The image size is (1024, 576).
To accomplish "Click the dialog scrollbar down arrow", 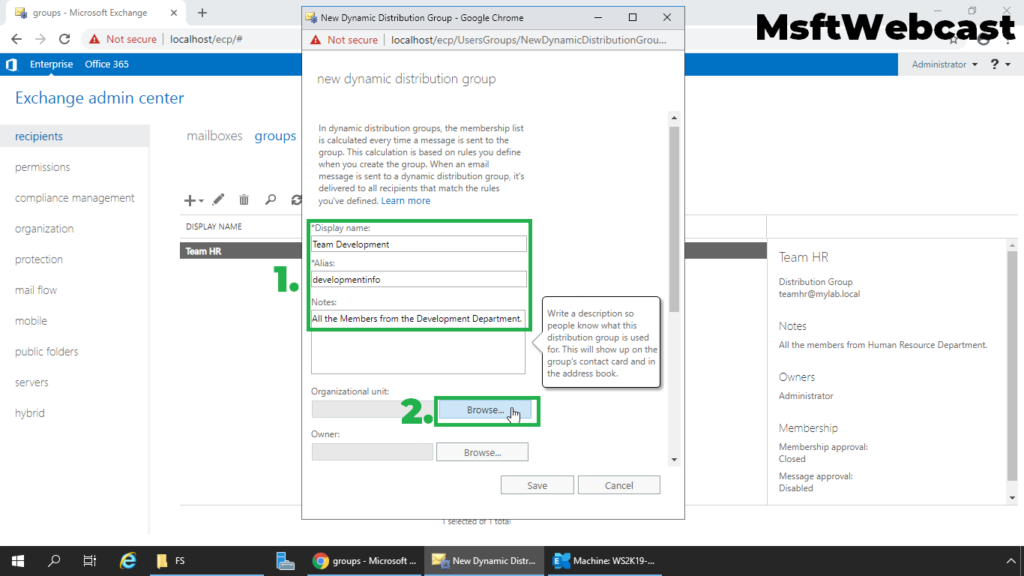I will point(674,460).
